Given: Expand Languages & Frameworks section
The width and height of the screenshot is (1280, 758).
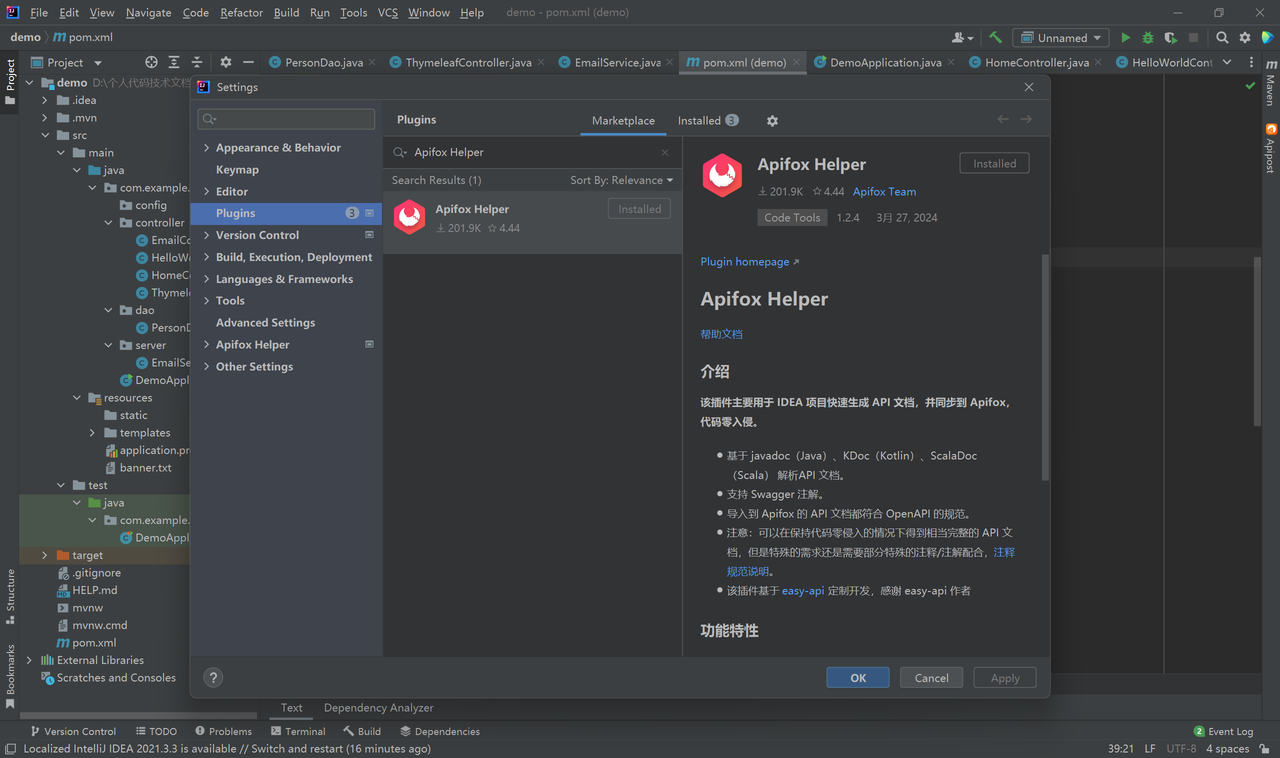Looking at the screenshot, I should [x=207, y=279].
